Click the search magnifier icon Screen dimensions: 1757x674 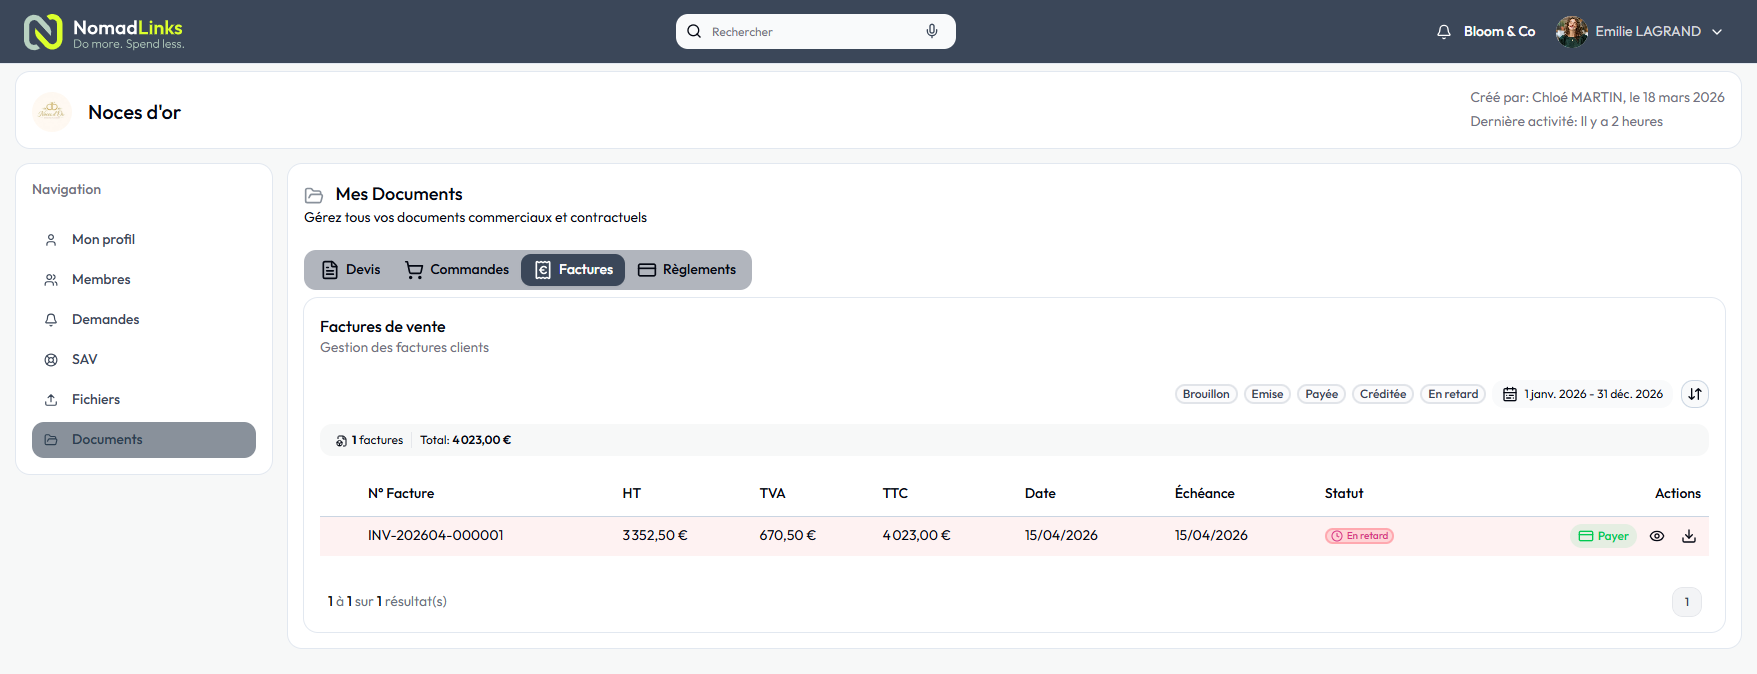click(694, 31)
